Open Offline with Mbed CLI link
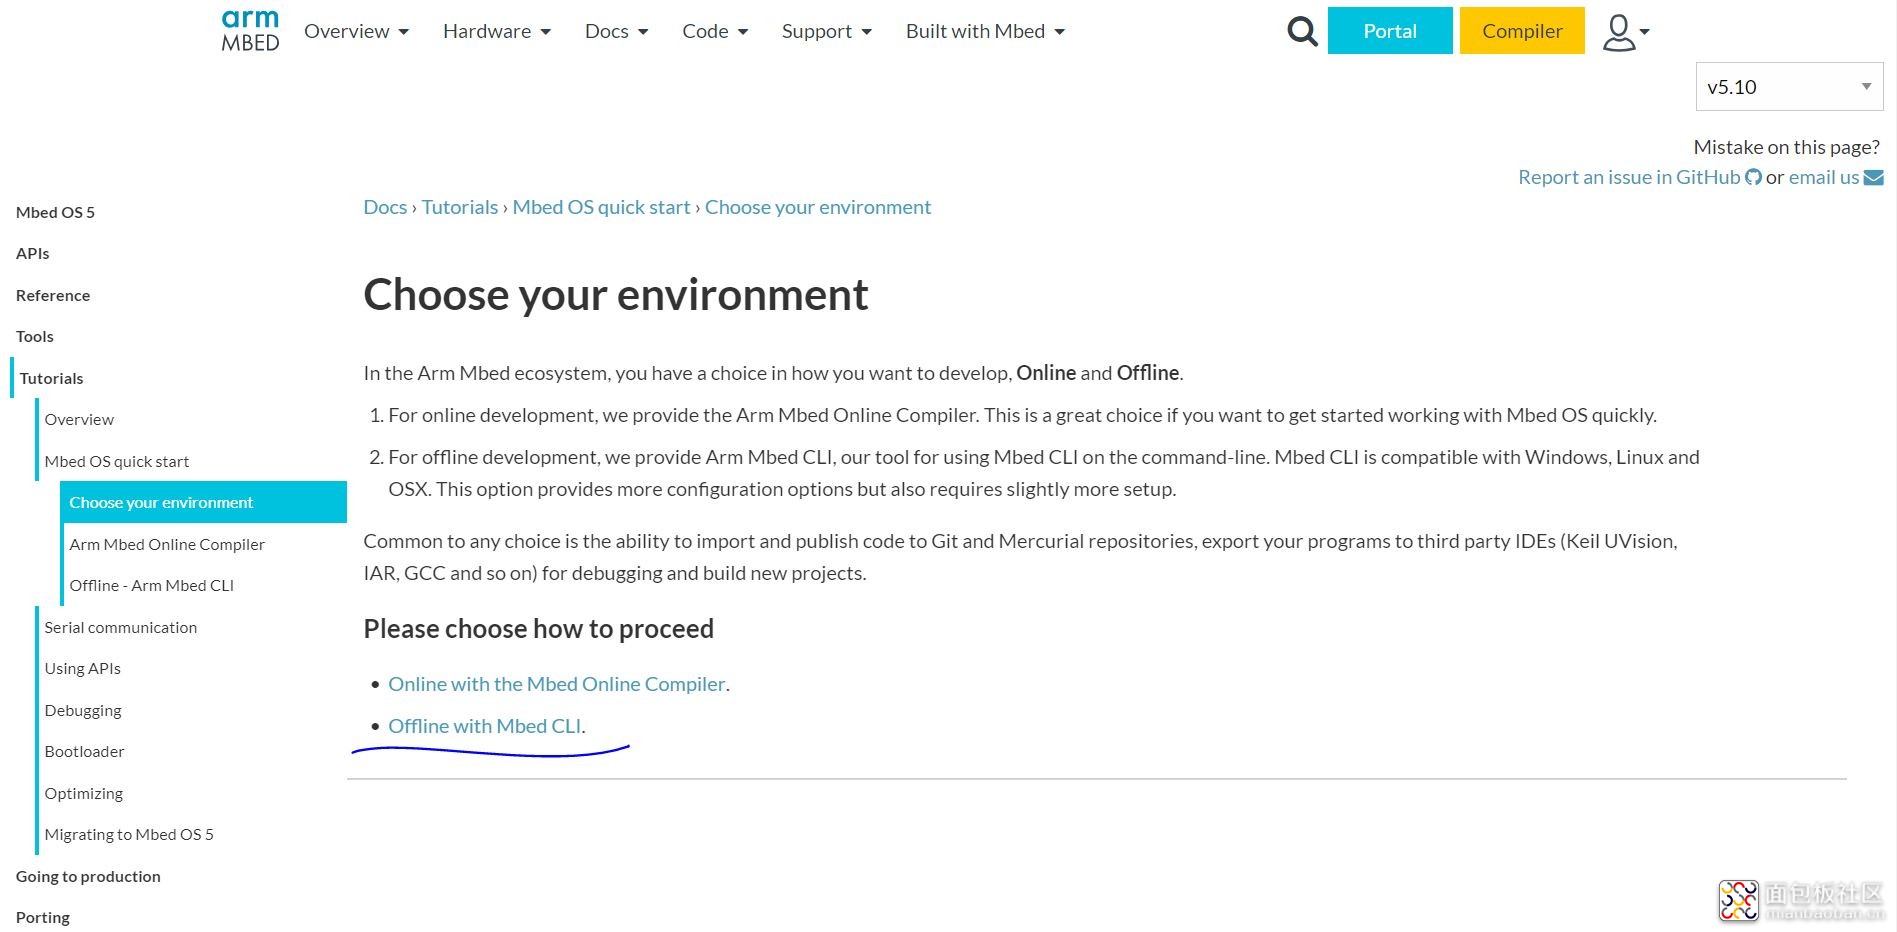Viewport: 1897px width, 932px height. click(x=485, y=726)
